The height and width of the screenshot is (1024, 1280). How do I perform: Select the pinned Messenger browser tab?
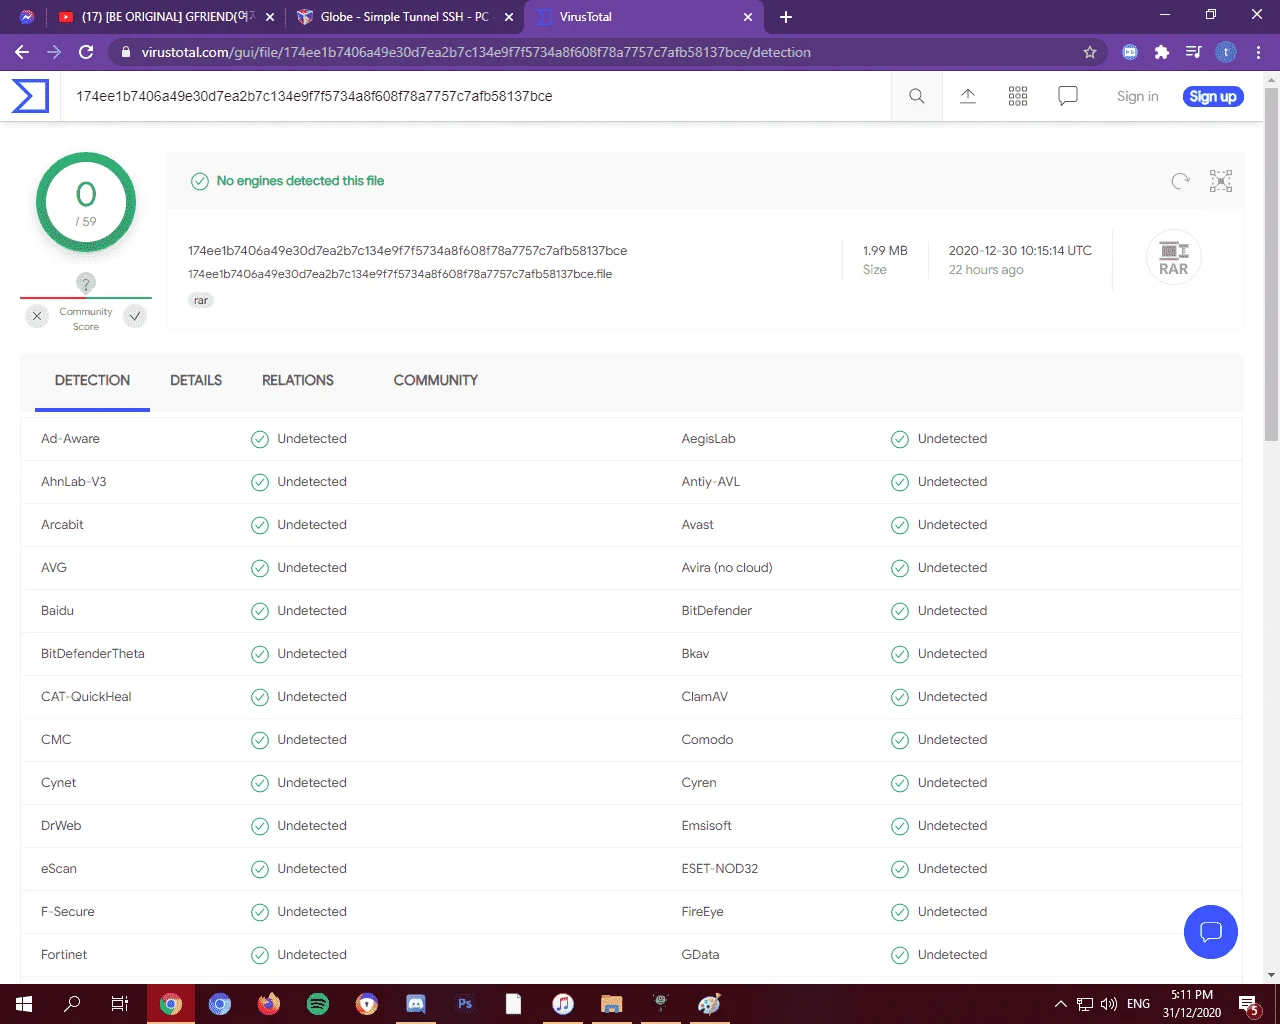[27, 17]
